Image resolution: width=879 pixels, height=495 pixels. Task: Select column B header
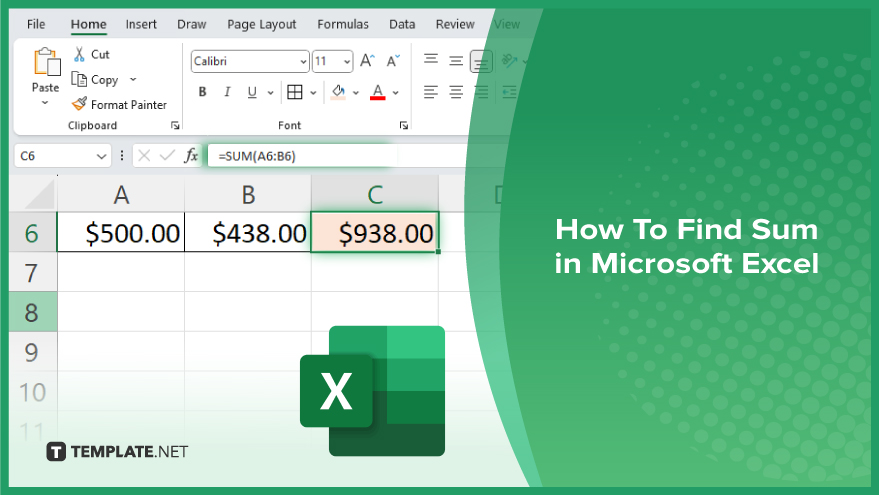pos(248,194)
